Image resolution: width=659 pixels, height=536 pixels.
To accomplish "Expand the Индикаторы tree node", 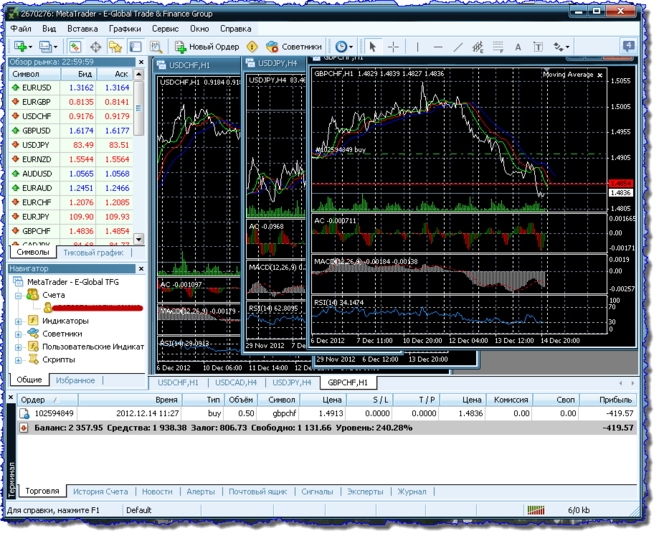I will click(18, 322).
